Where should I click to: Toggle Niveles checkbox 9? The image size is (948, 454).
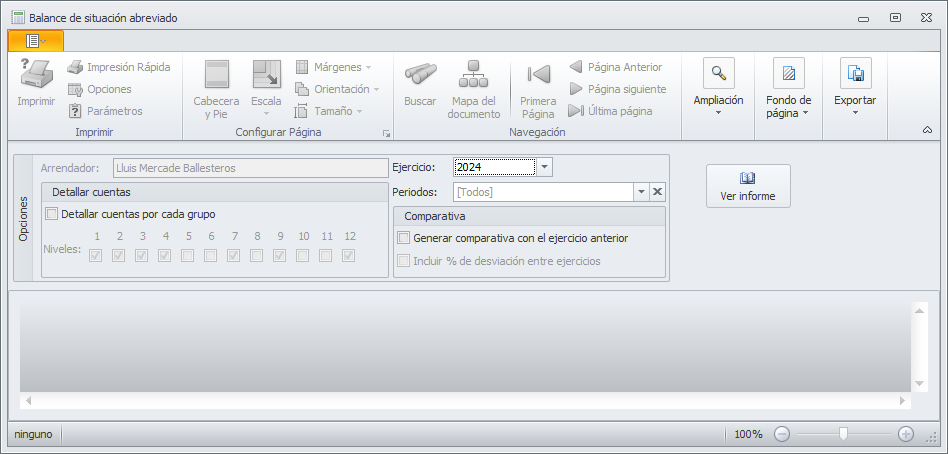(279, 256)
